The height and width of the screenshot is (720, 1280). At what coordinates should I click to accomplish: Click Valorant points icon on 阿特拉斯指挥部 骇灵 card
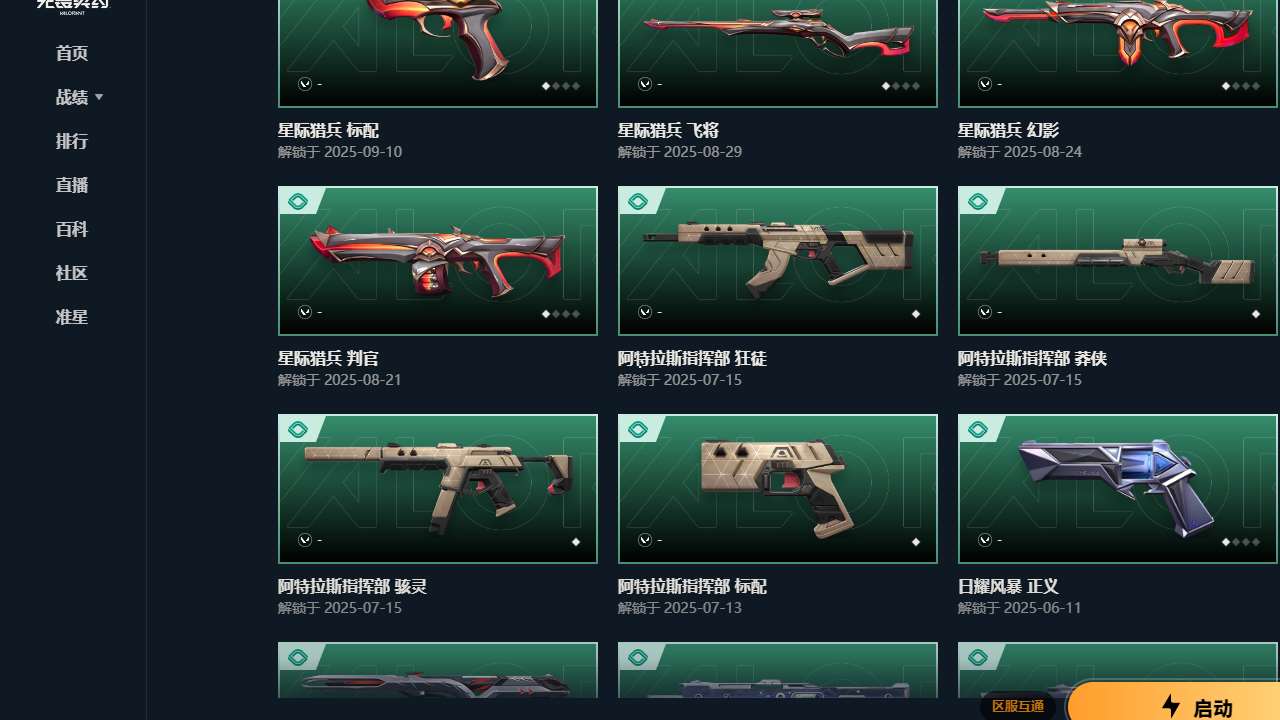[x=305, y=540]
